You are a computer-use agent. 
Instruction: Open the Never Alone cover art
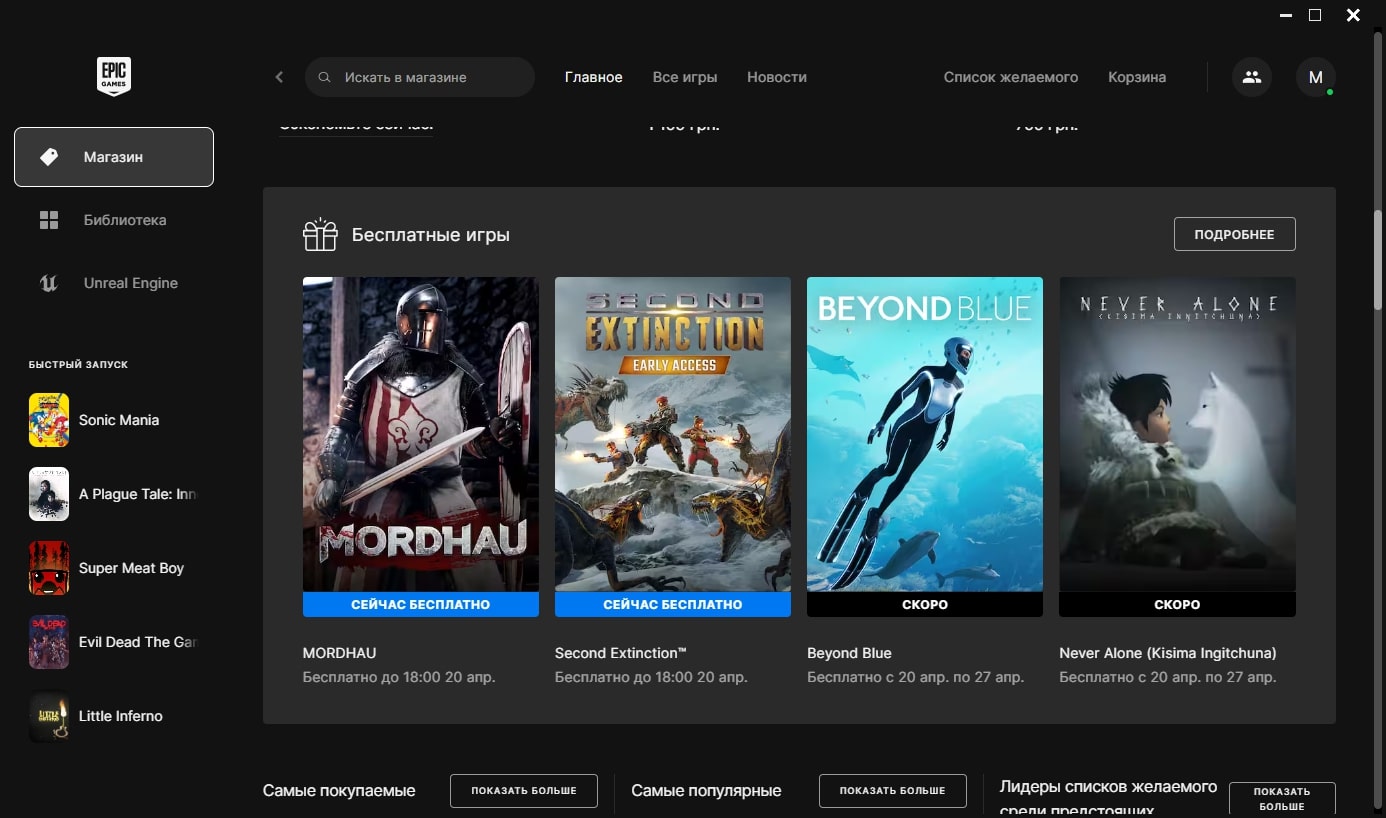coord(1177,434)
